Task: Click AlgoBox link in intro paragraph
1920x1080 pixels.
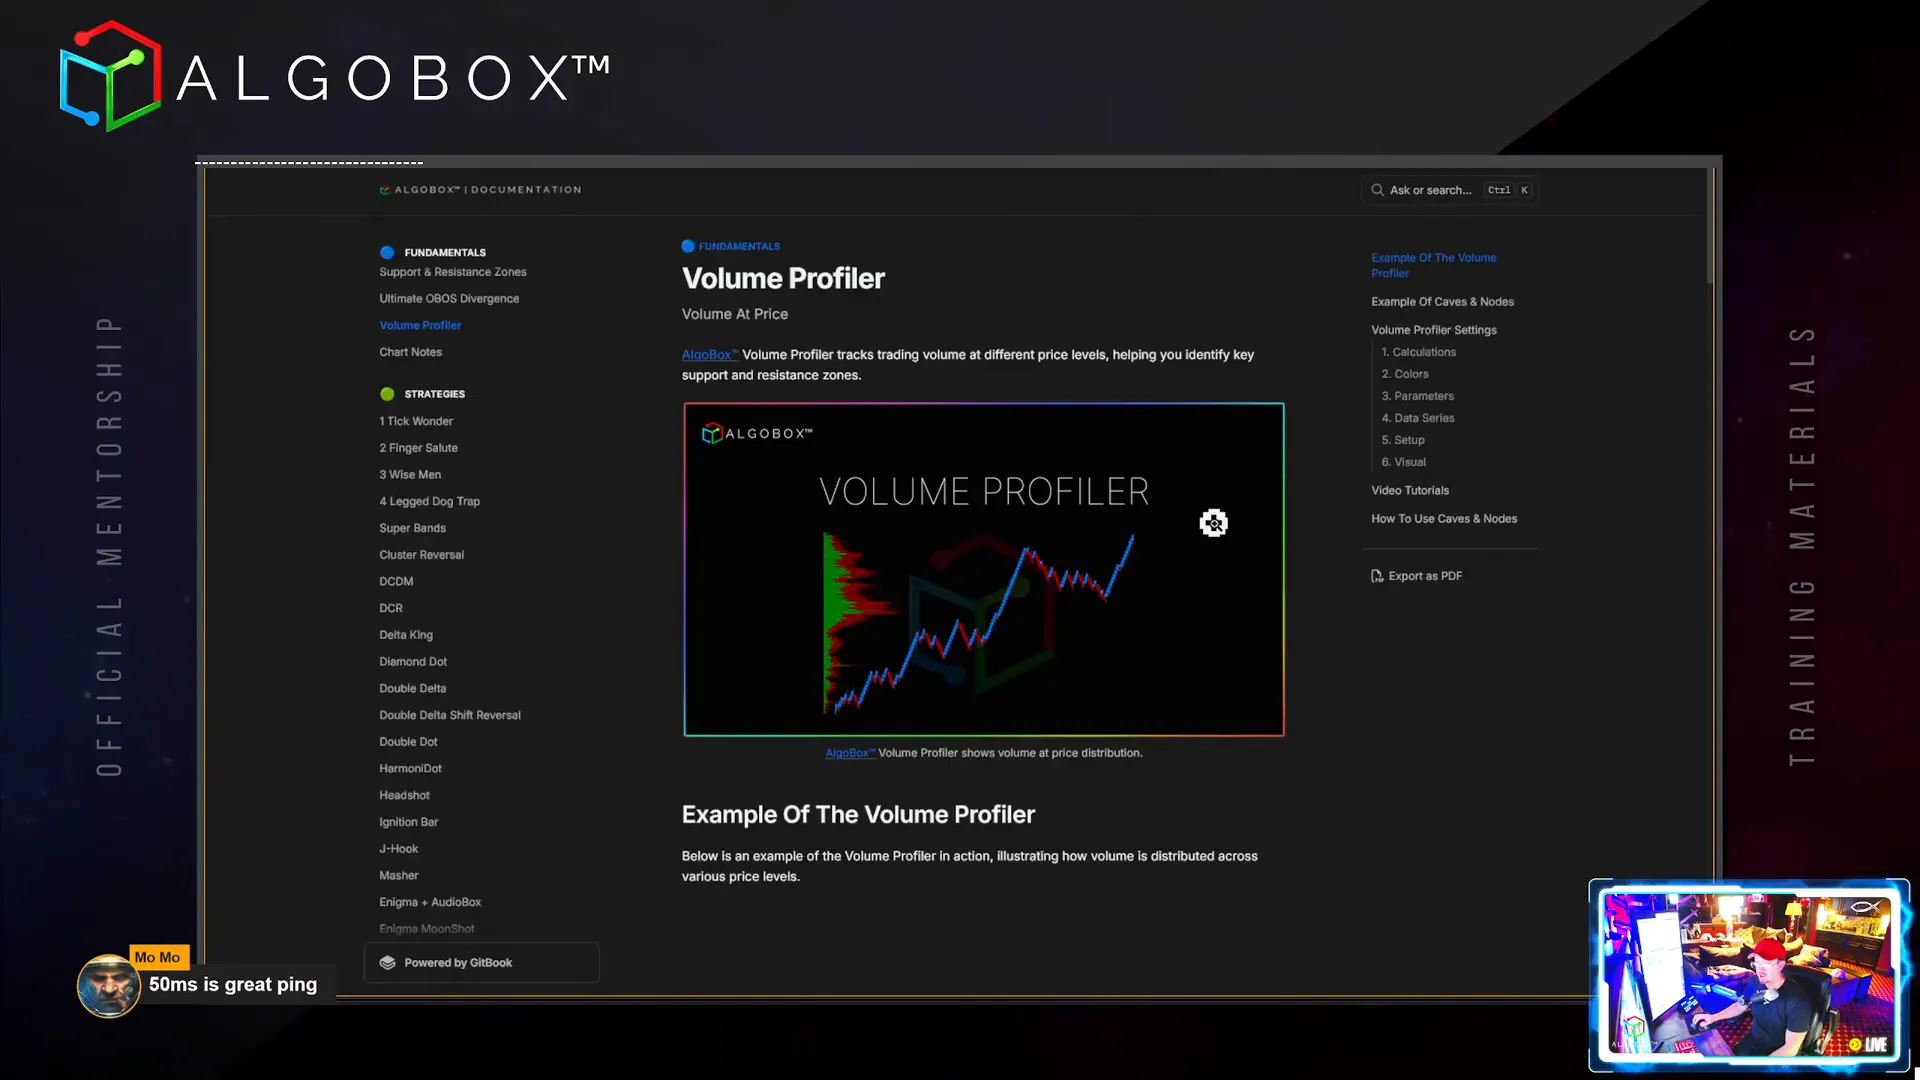Action: point(709,355)
